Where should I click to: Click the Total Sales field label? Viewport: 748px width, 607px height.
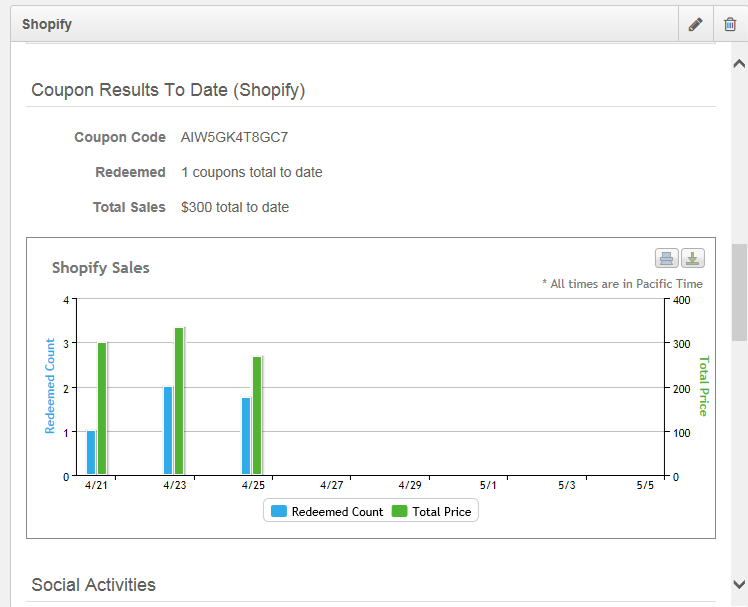coord(129,207)
